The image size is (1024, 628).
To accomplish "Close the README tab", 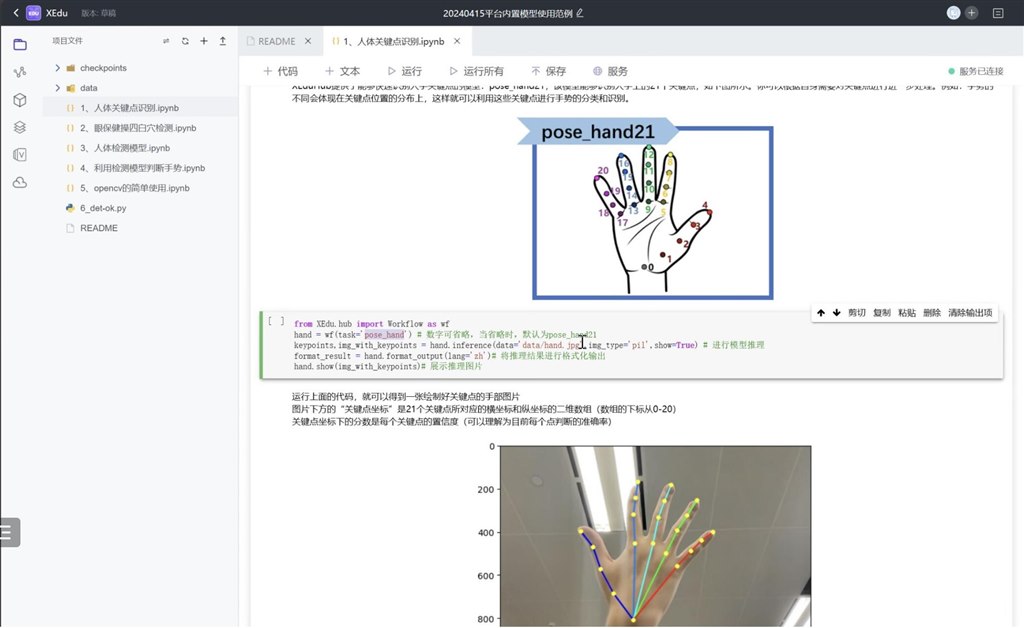I will [308, 41].
